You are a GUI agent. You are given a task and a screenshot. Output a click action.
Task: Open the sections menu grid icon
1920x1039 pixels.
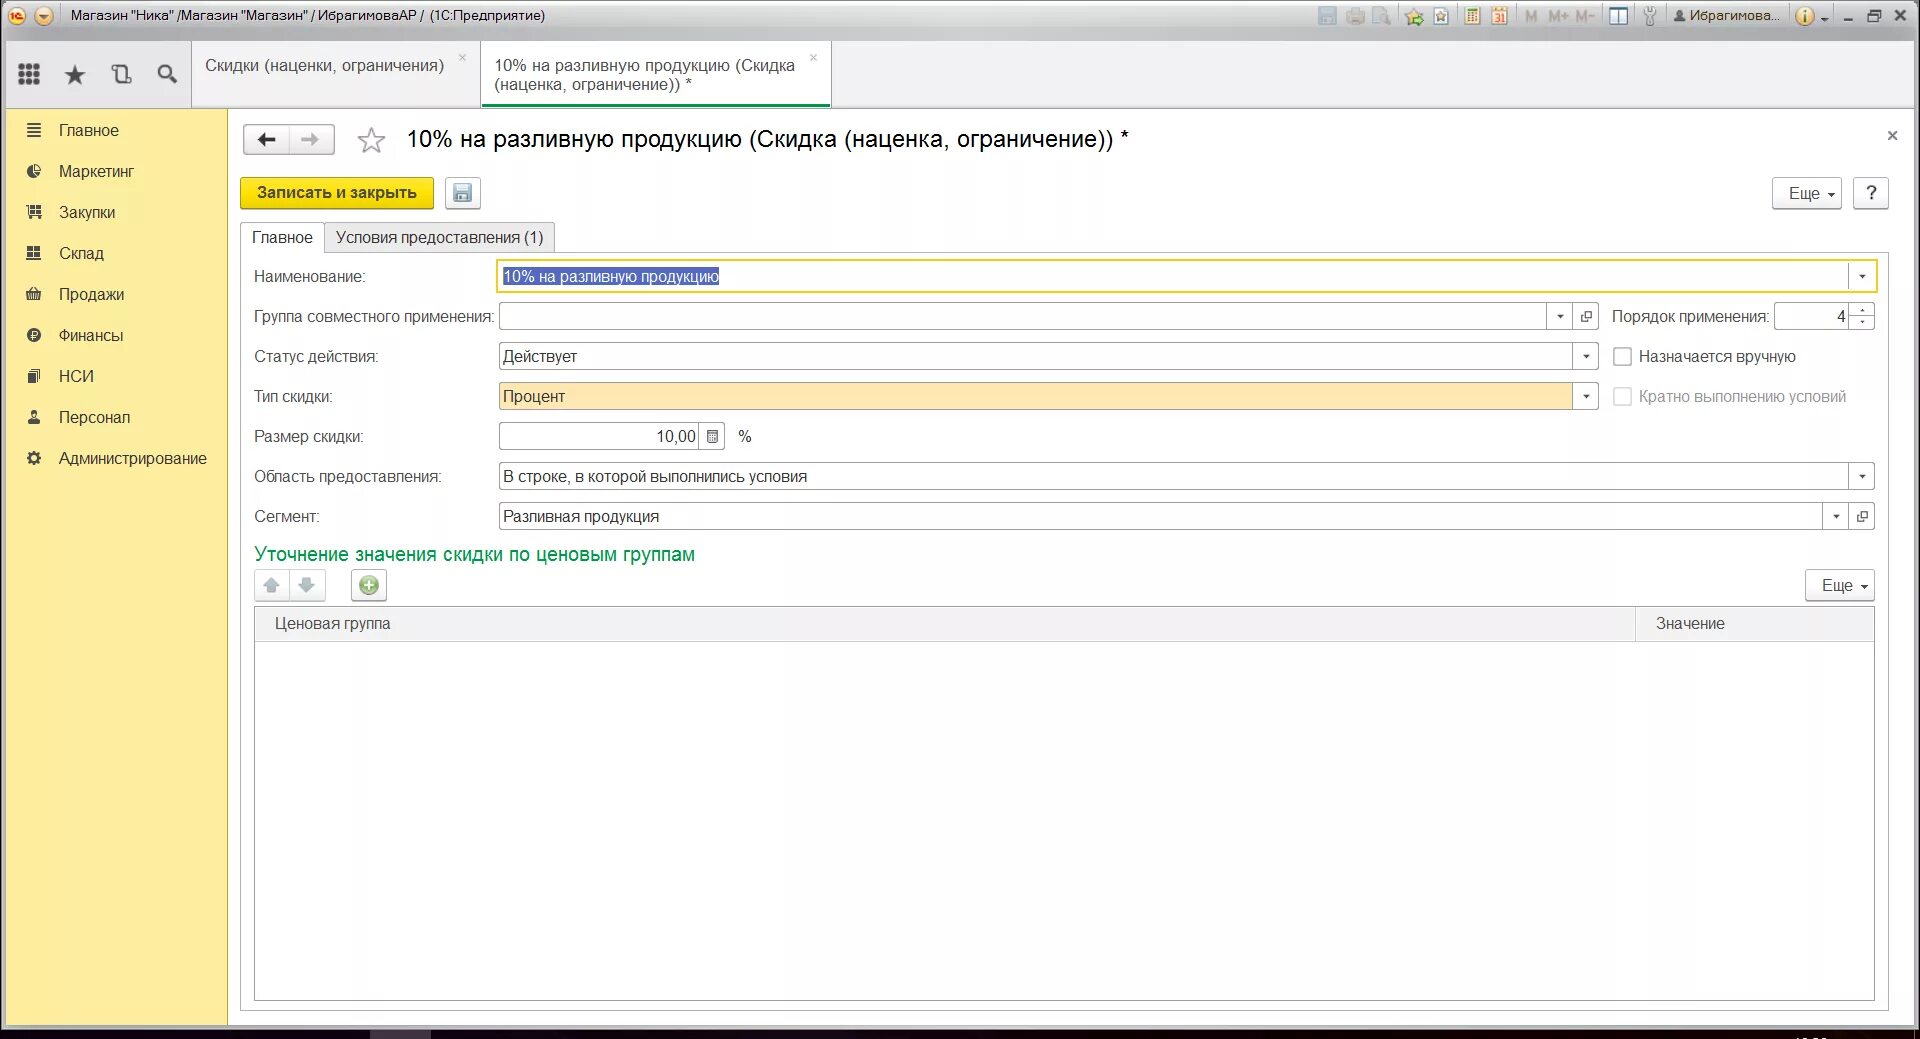[29, 74]
